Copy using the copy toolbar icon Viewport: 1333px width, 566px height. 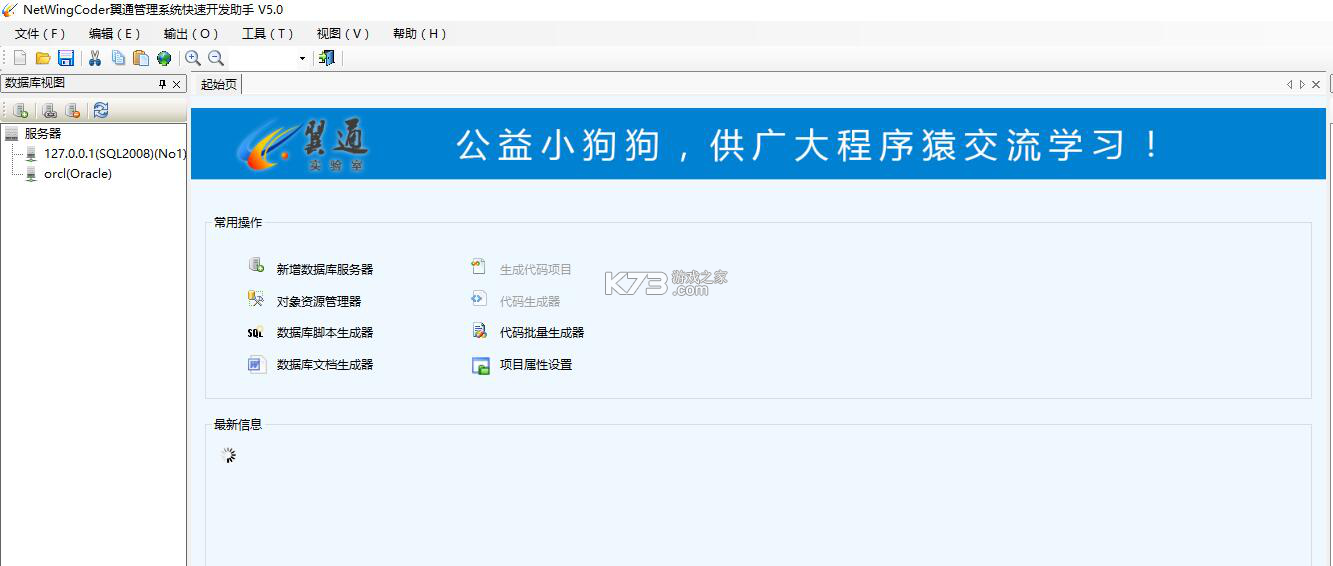[118, 58]
